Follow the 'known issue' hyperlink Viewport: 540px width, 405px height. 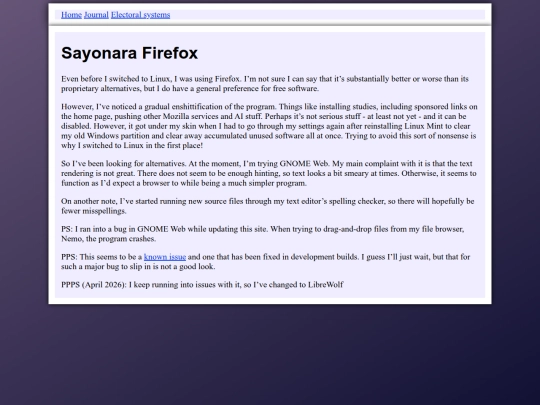[x=165, y=257]
